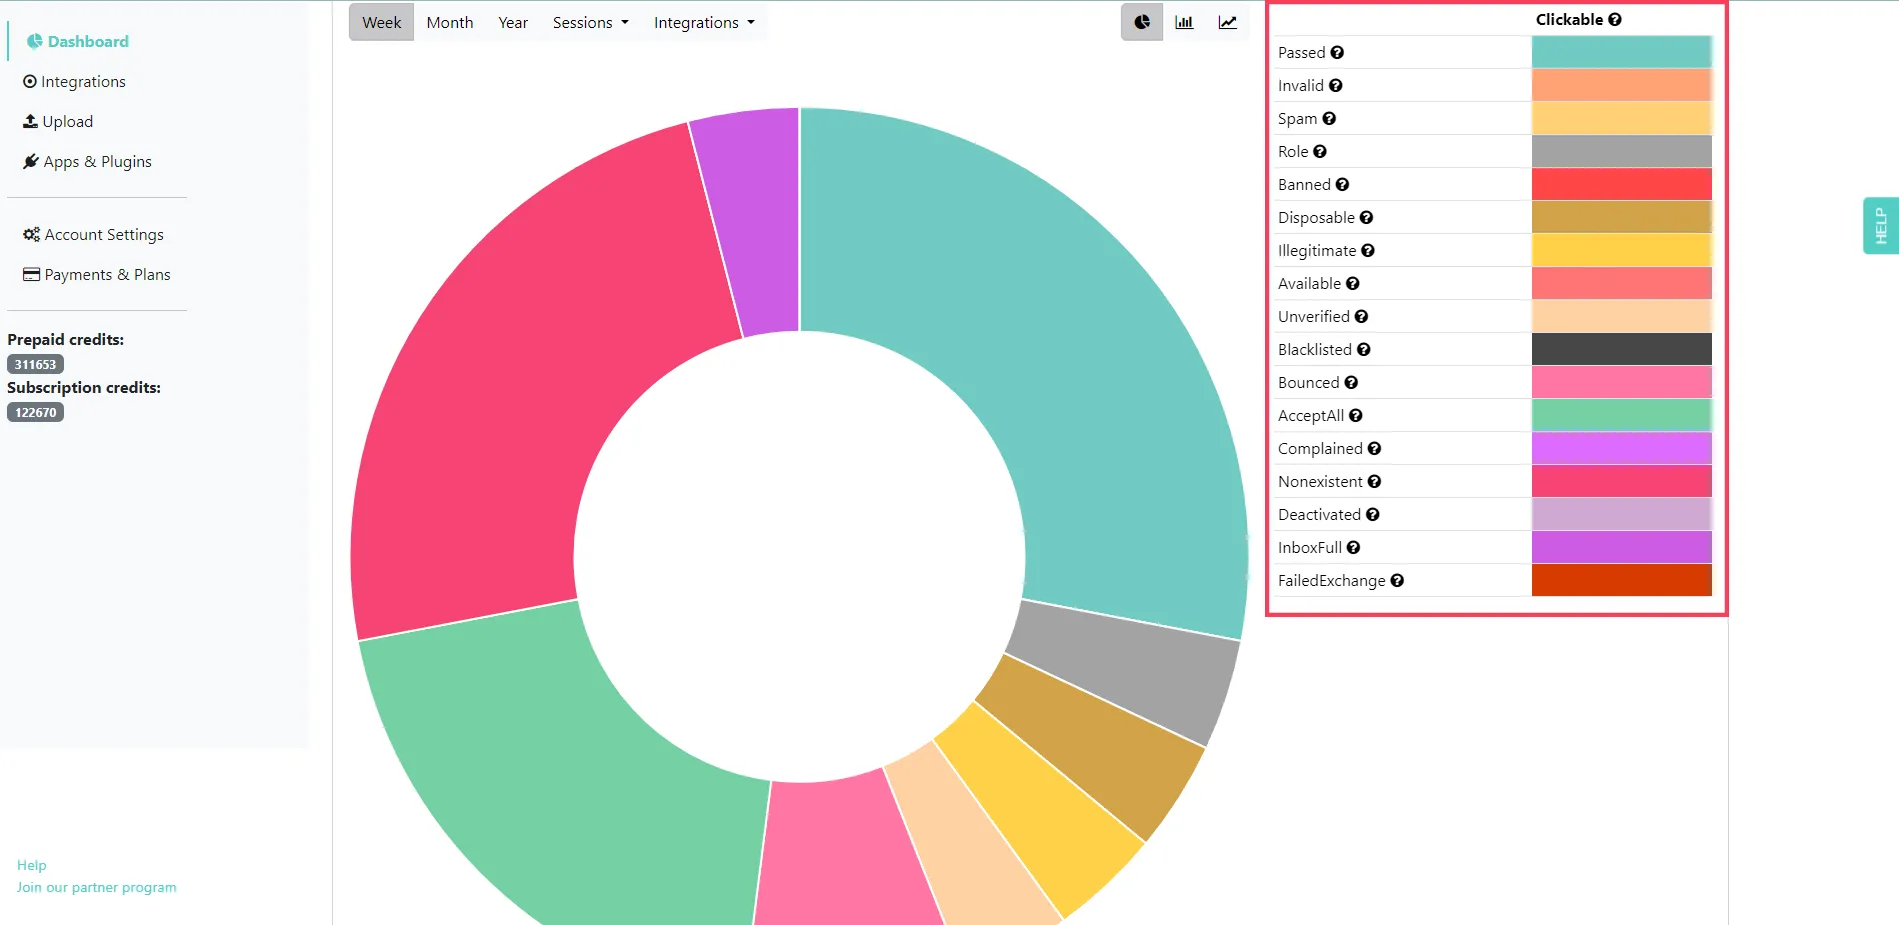
Task: Open the Sessions dropdown
Action: (x=591, y=22)
